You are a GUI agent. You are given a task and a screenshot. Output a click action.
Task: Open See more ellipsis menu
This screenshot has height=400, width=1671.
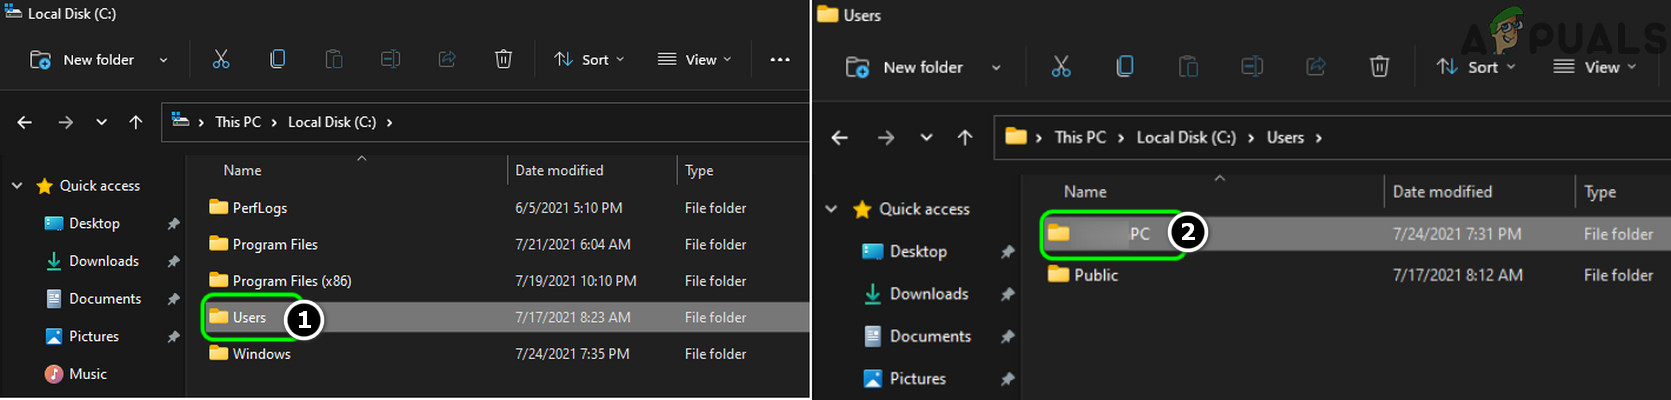[x=780, y=60]
